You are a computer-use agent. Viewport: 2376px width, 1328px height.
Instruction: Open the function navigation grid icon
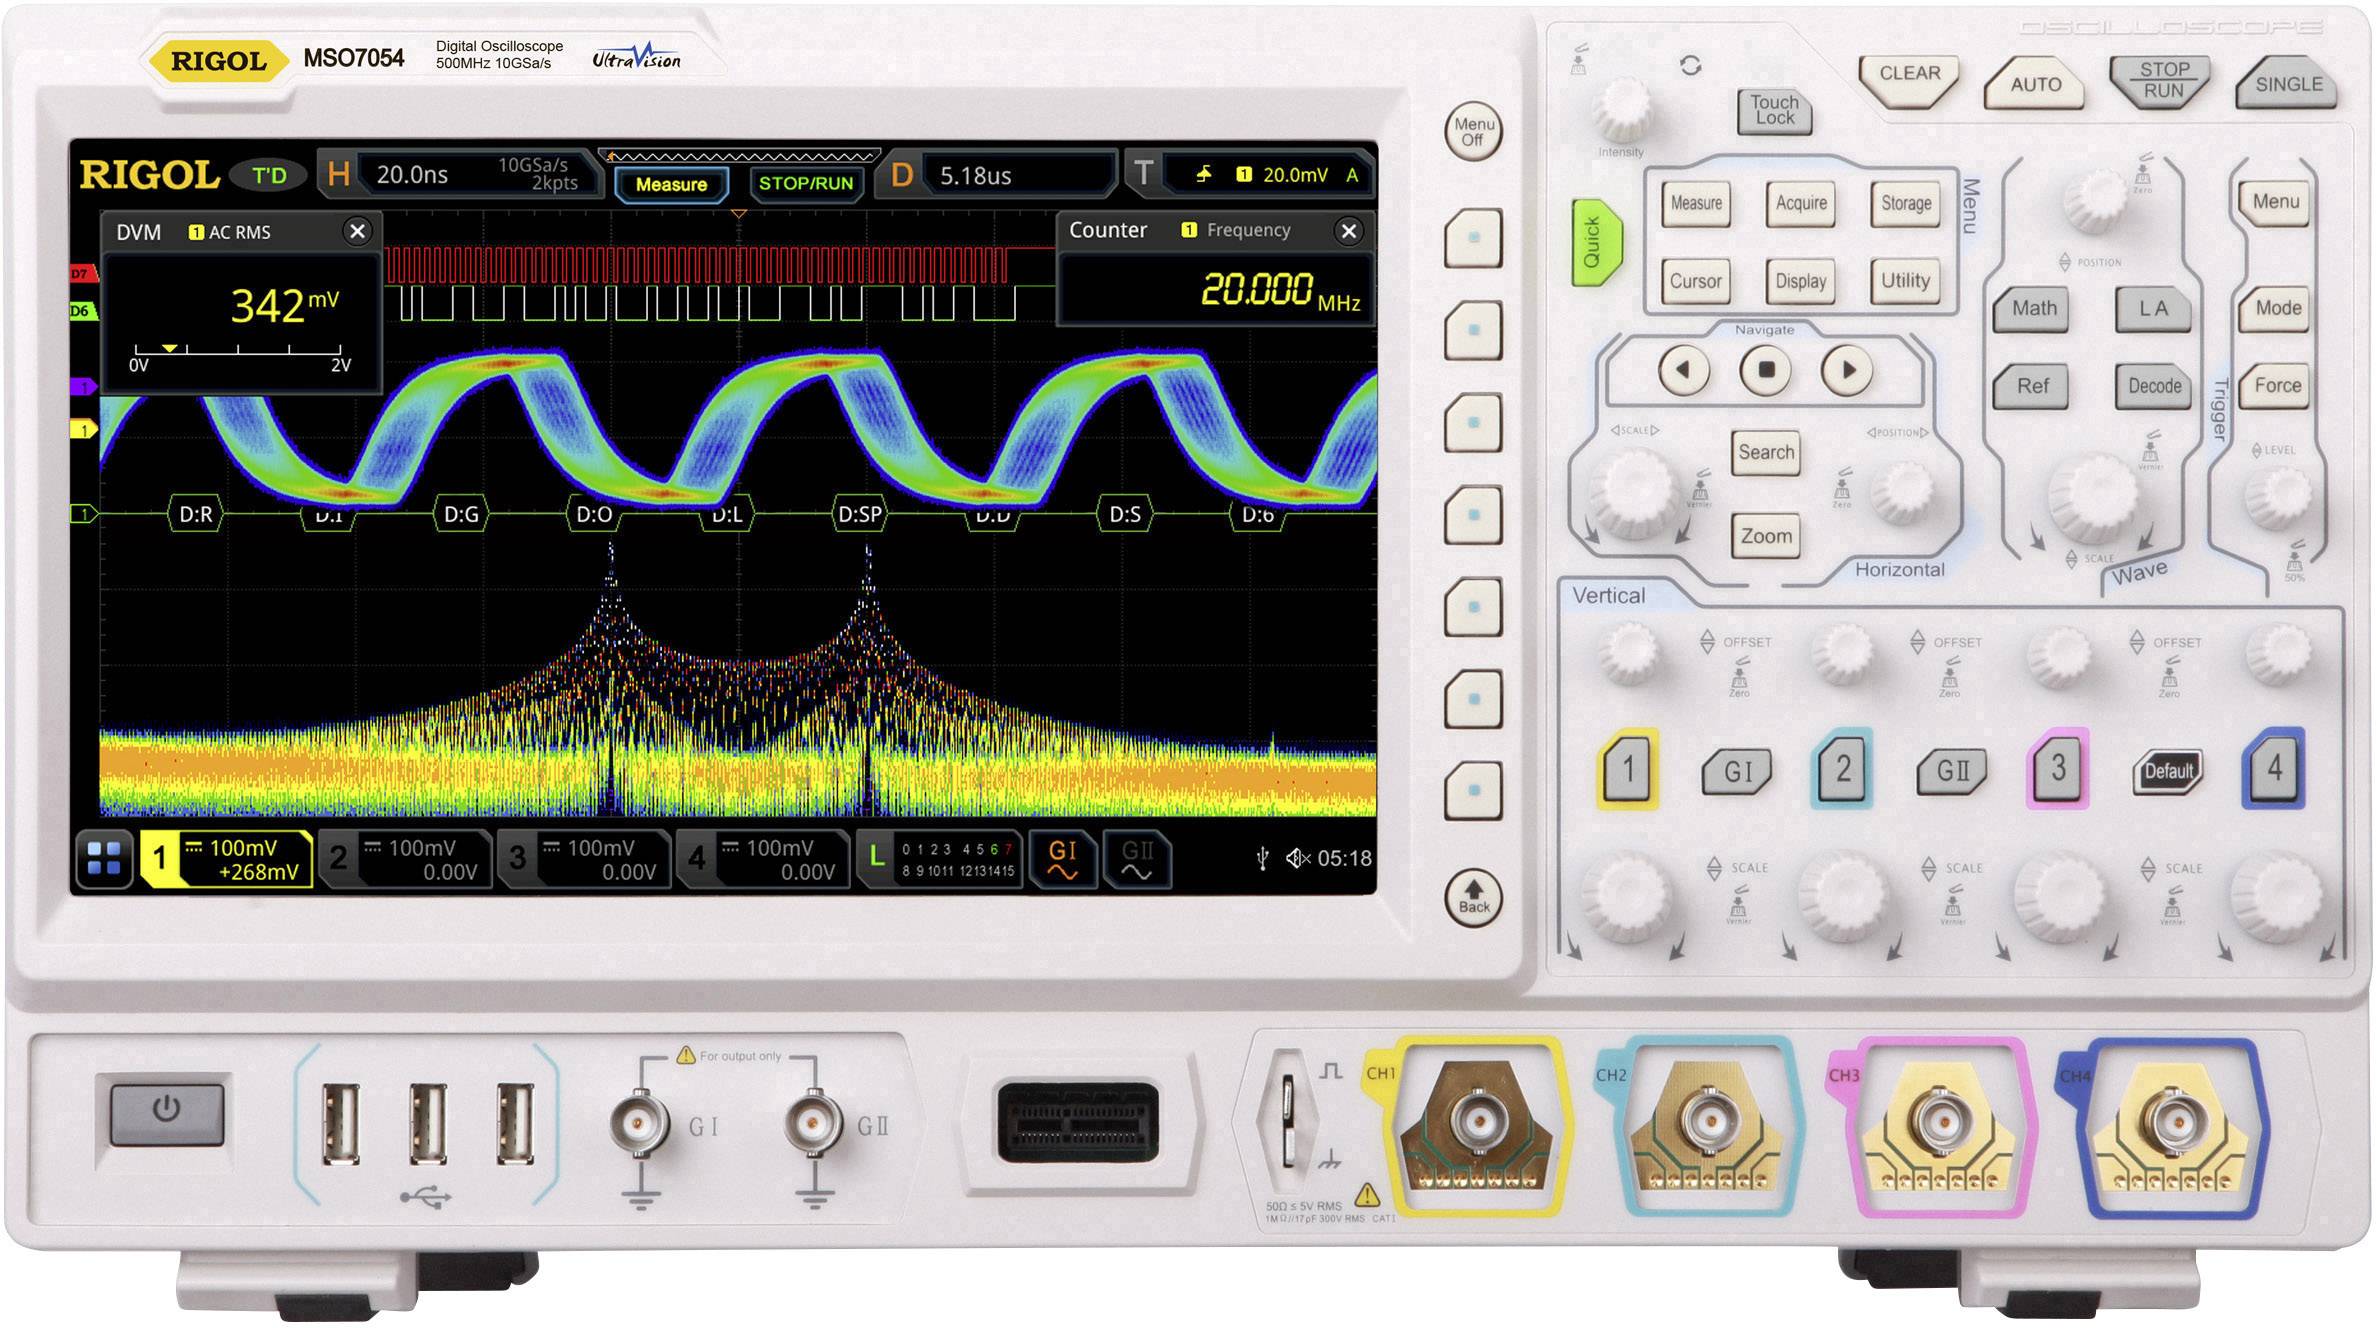pyautogui.click(x=104, y=859)
